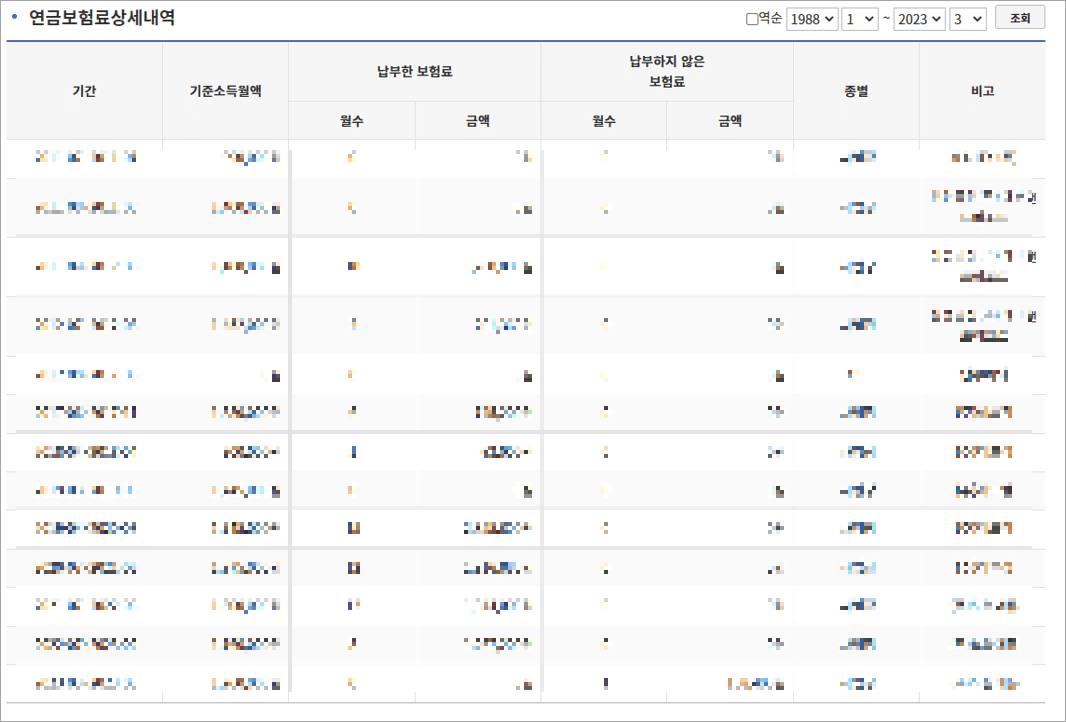The width and height of the screenshot is (1066, 722).
Task: Click the 납부한 보험료 header cell
Action: click(x=415, y=70)
